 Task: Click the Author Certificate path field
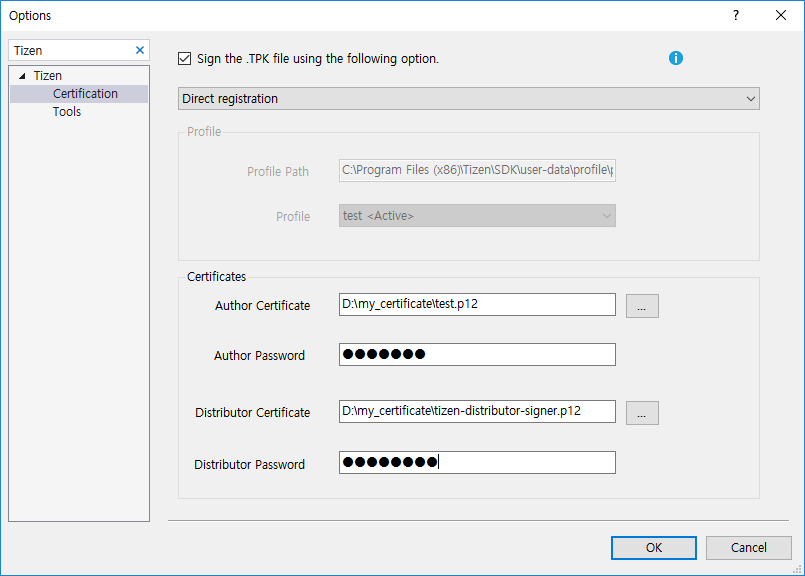pos(477,304)
